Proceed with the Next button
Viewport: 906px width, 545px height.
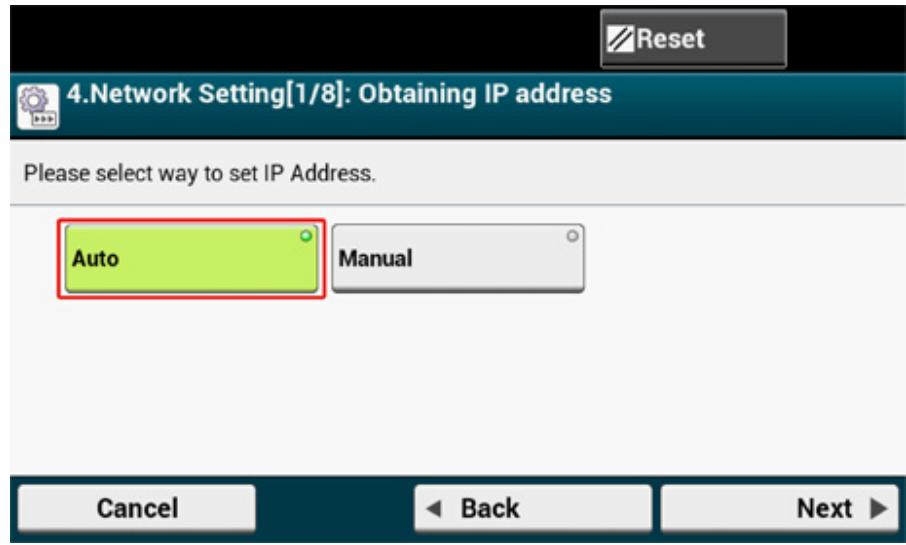[x=779, y=509]
